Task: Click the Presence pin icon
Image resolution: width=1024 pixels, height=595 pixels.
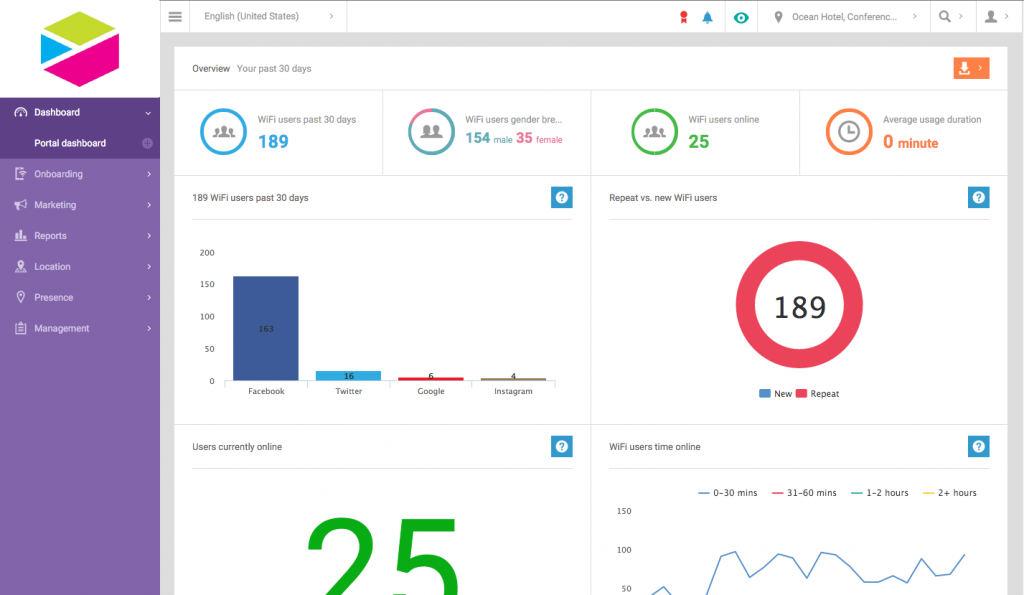Action: [x=21, y=297]
